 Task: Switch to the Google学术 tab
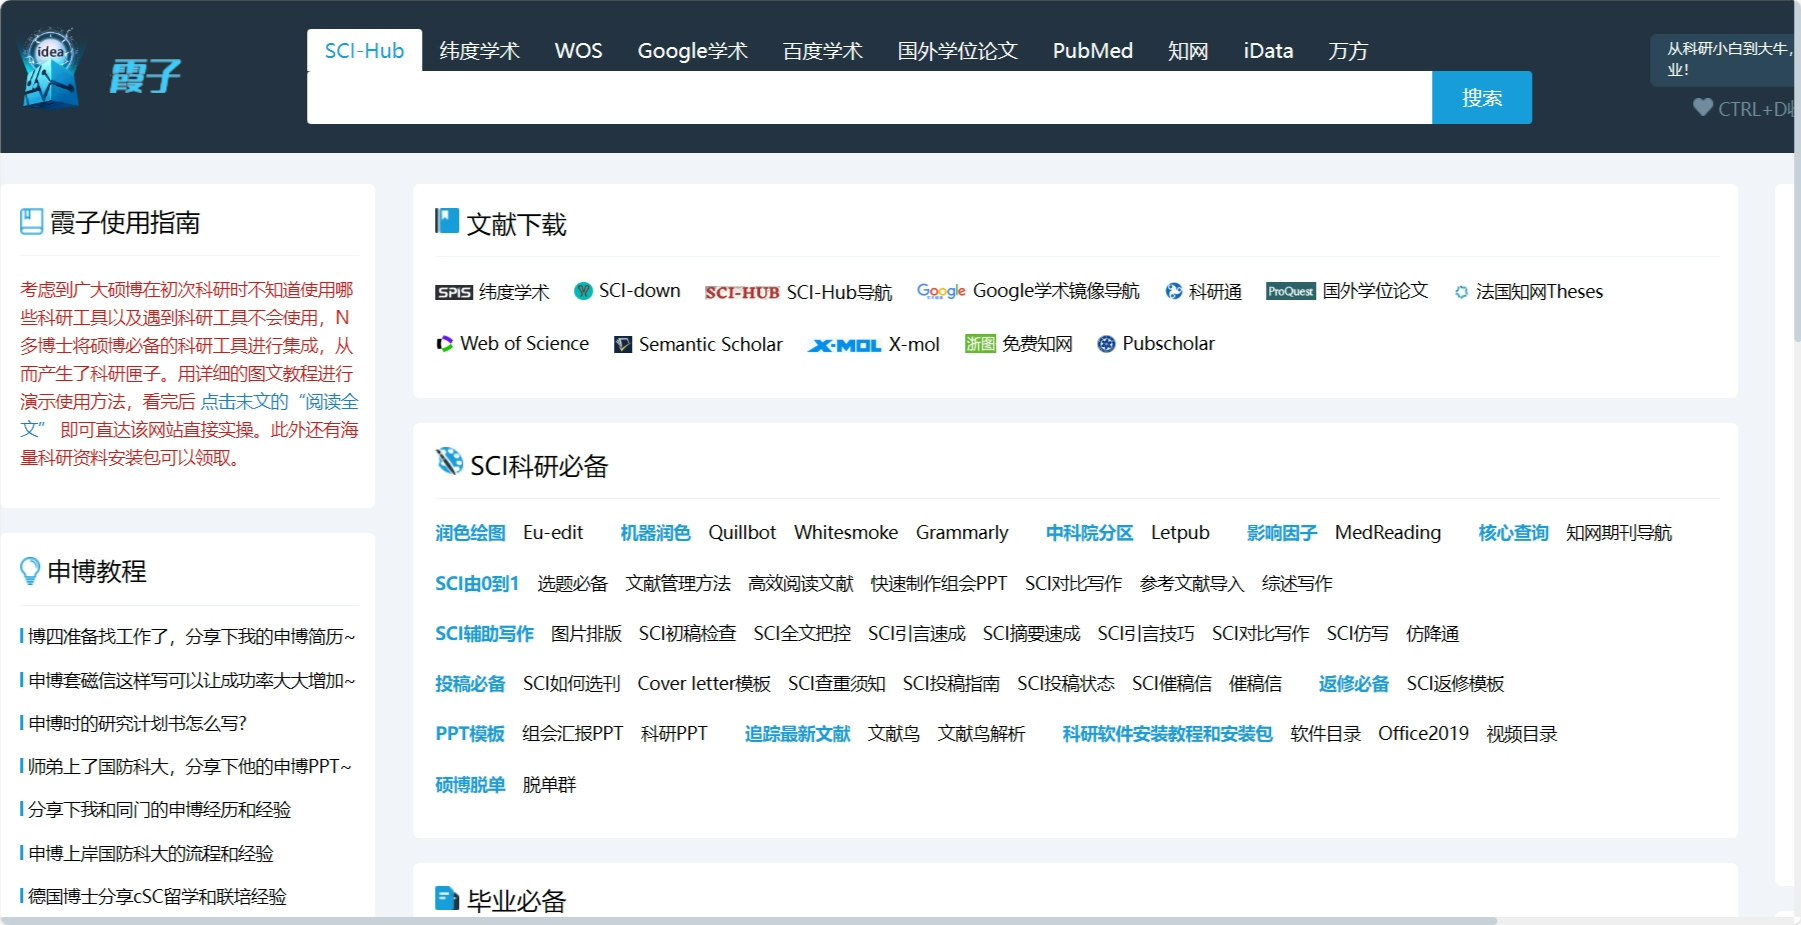[x=692, y=50]
